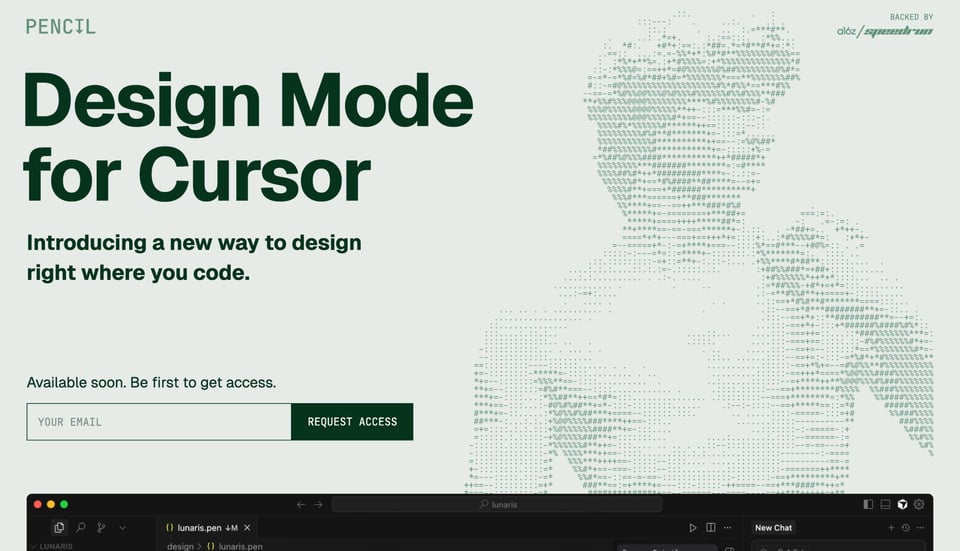Go forward with the right arrow
This screenshot has height=551, width=960.
coord(318,504)
